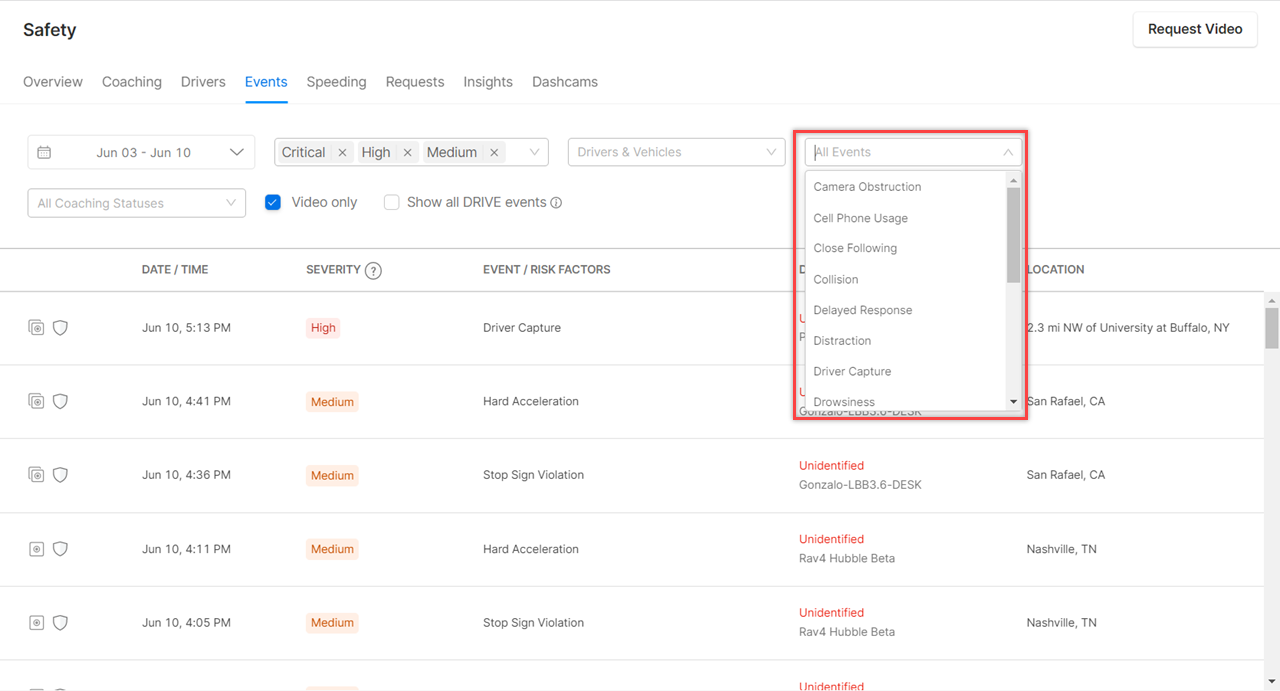Click shield icon for Jun 10, 4:41 PM event
1280x691 pixels.
pos(60,401)
